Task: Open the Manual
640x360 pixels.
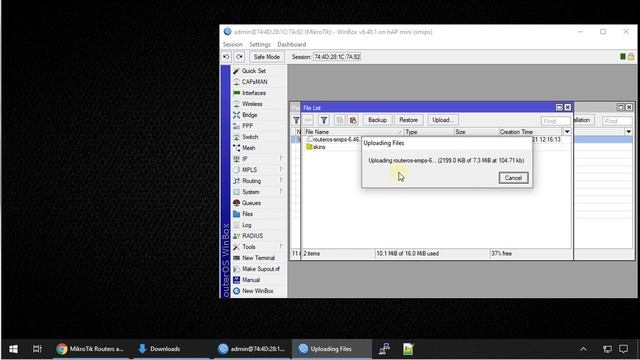Action: pos(251,280)
